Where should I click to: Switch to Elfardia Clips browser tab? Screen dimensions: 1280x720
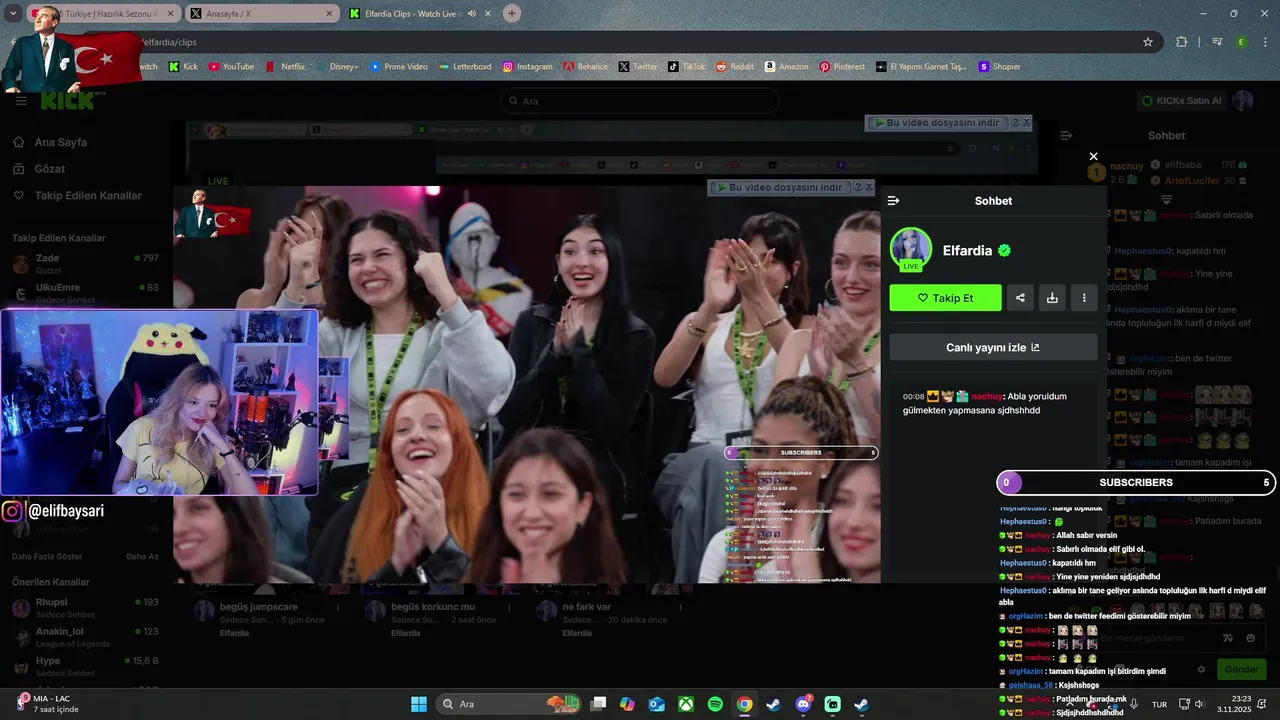pos(418,13)
